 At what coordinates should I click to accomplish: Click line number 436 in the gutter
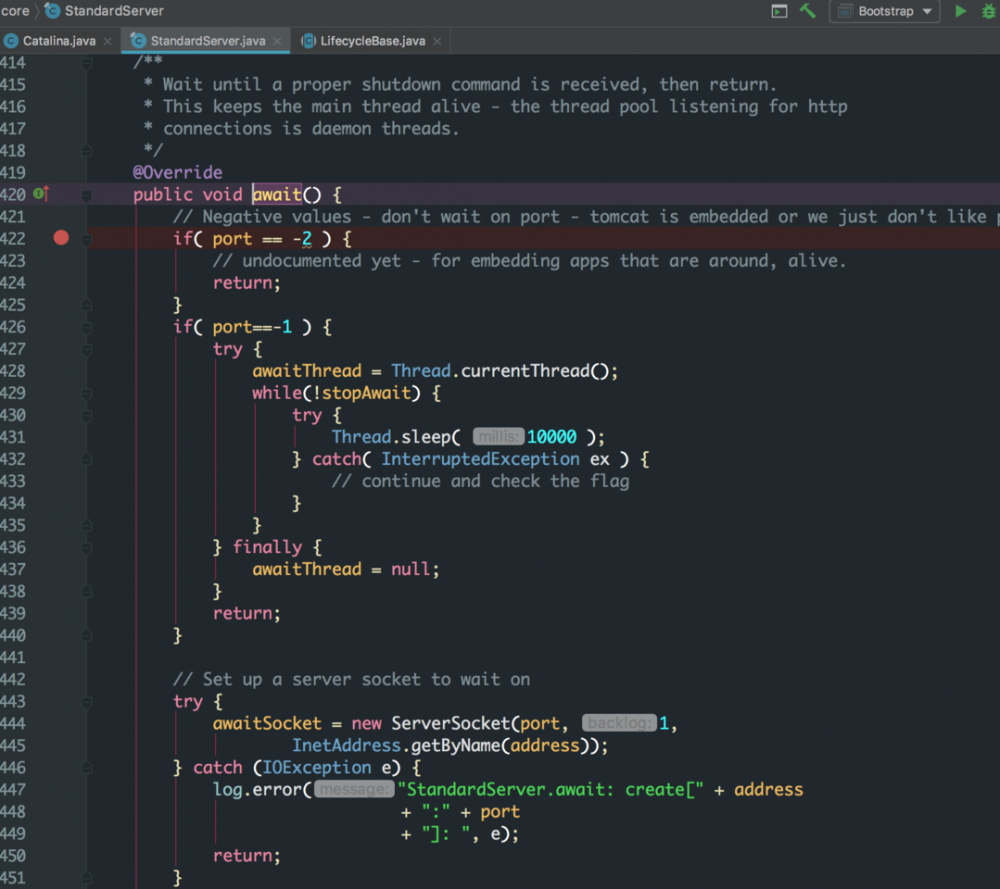pyautogui.click(x=13, y=547)
